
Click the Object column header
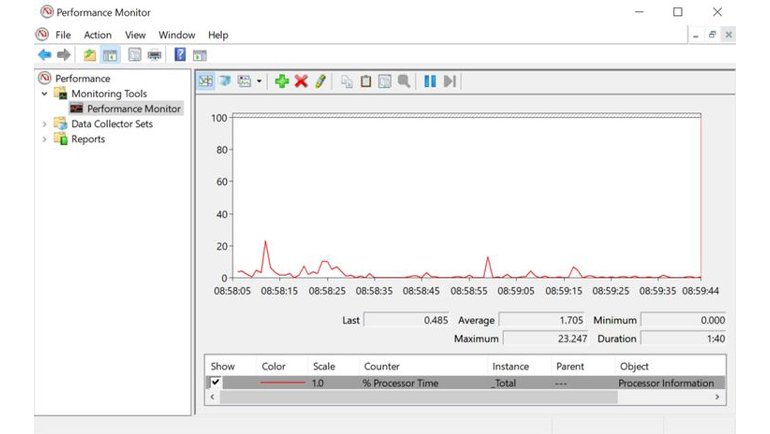[634, 366]
